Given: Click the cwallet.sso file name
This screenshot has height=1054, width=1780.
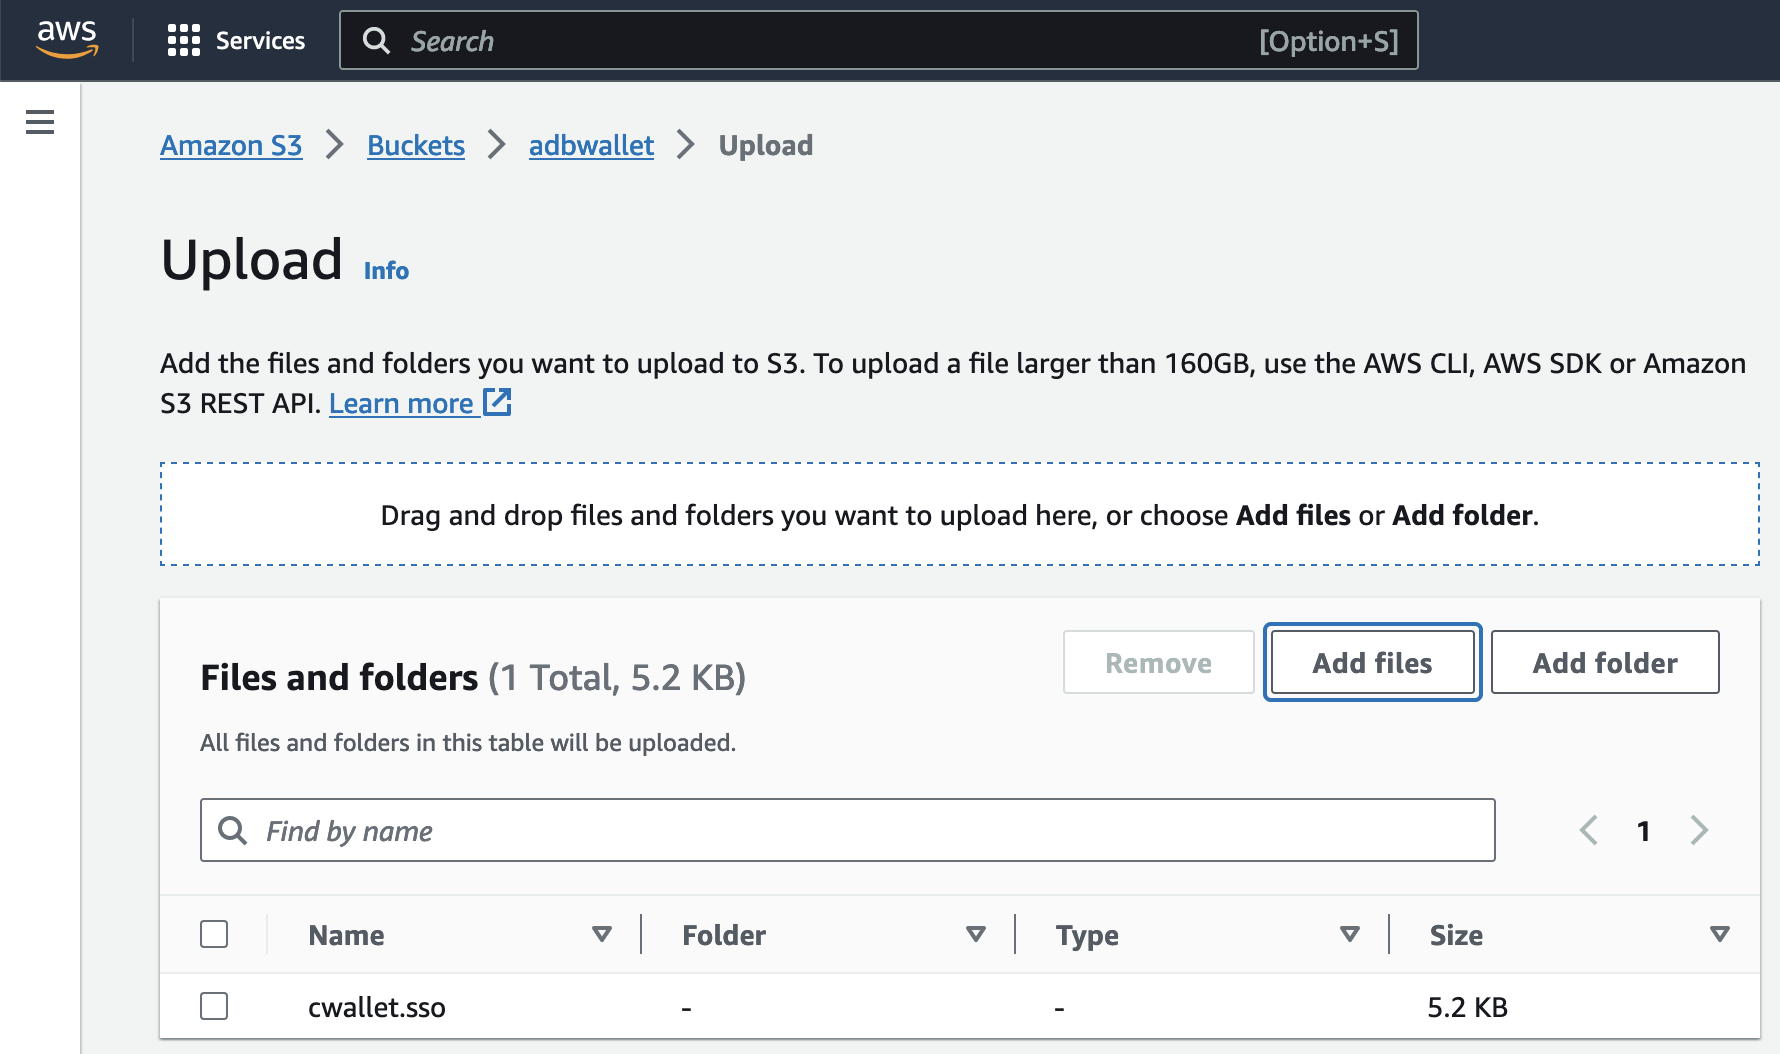Looking at the screenshot, I should (377, 1007).
